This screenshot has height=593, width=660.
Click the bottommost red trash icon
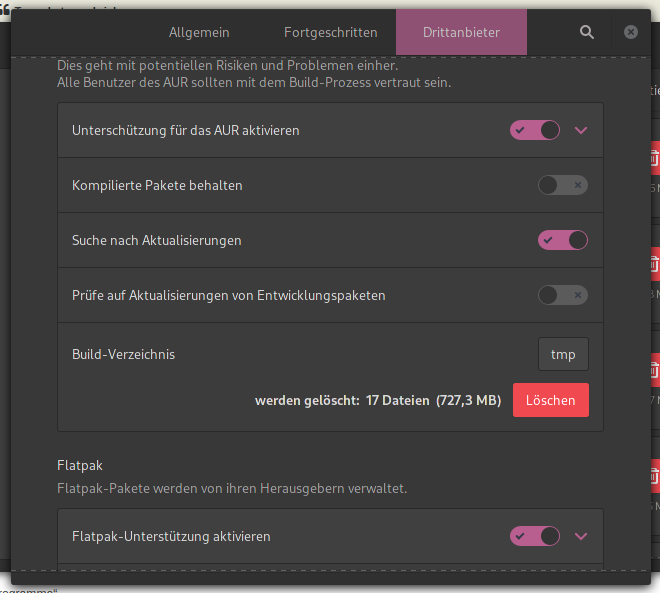(654, 471)
